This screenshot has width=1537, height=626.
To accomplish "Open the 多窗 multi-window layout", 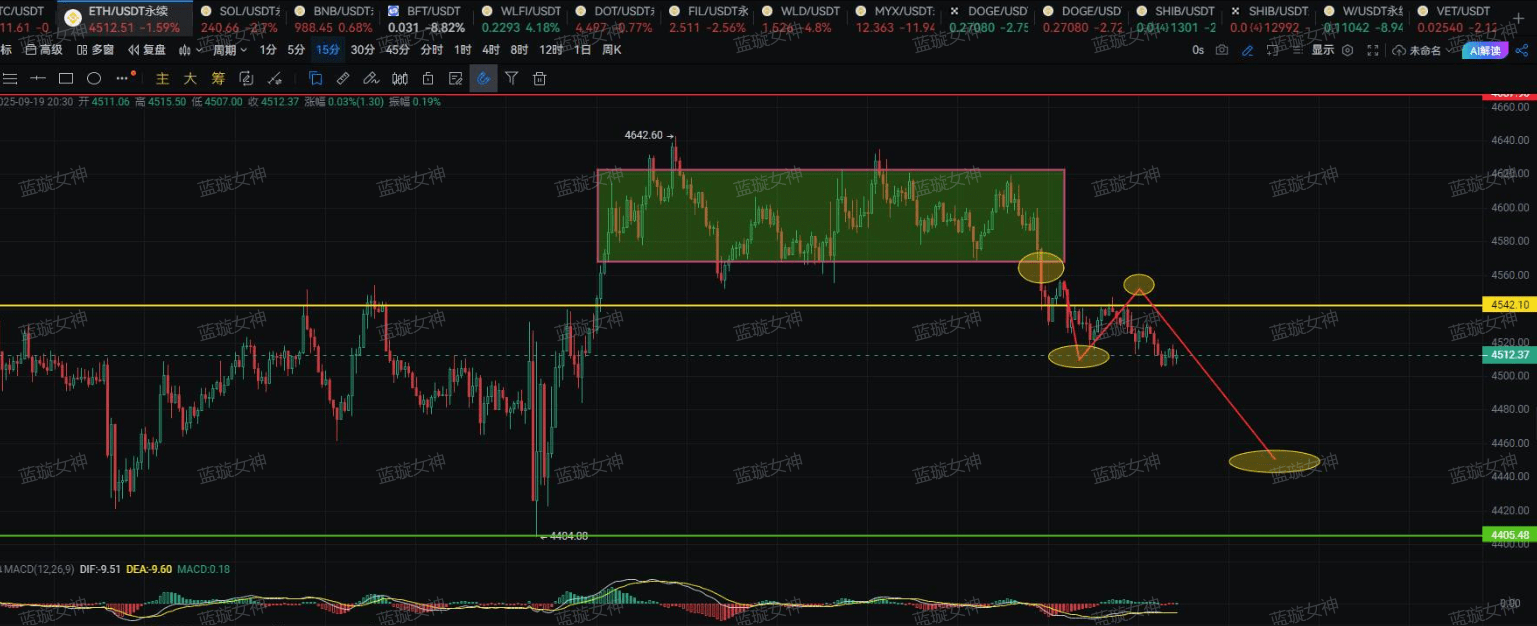I will point(94,50).
